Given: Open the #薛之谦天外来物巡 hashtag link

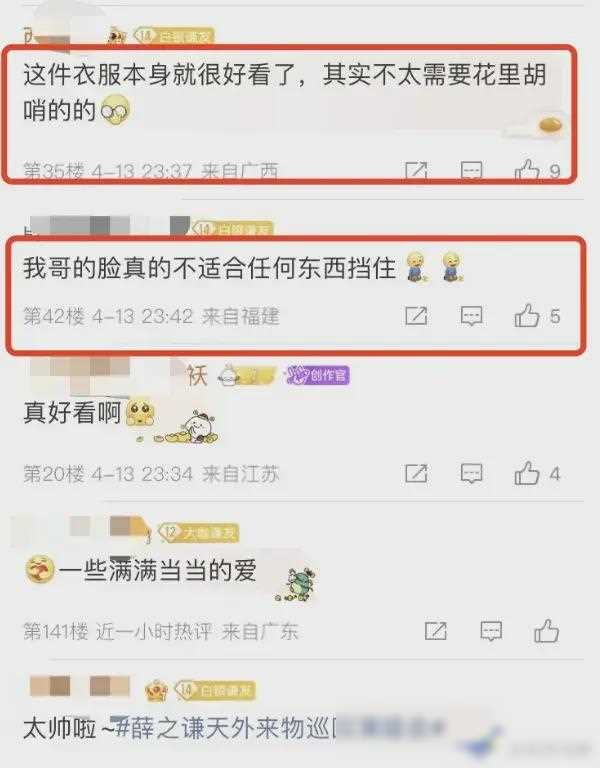Looking at the screenshot, I should [x=224, y=729].
